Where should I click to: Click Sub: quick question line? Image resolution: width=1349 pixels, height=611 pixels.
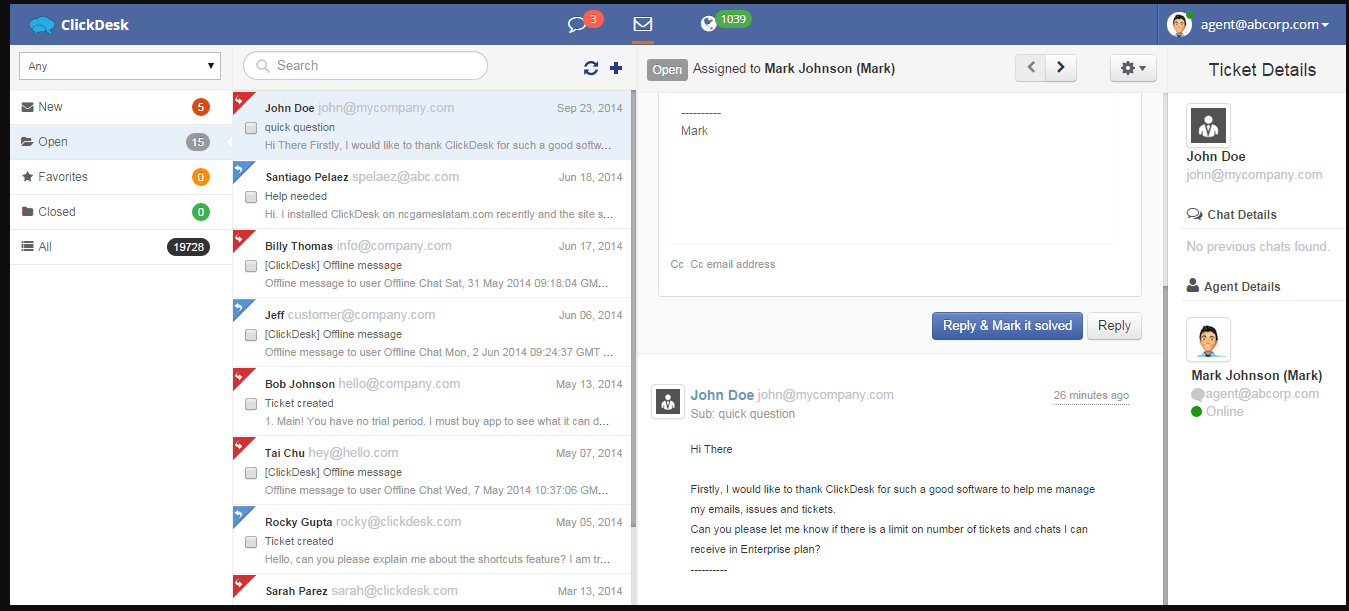743,414
